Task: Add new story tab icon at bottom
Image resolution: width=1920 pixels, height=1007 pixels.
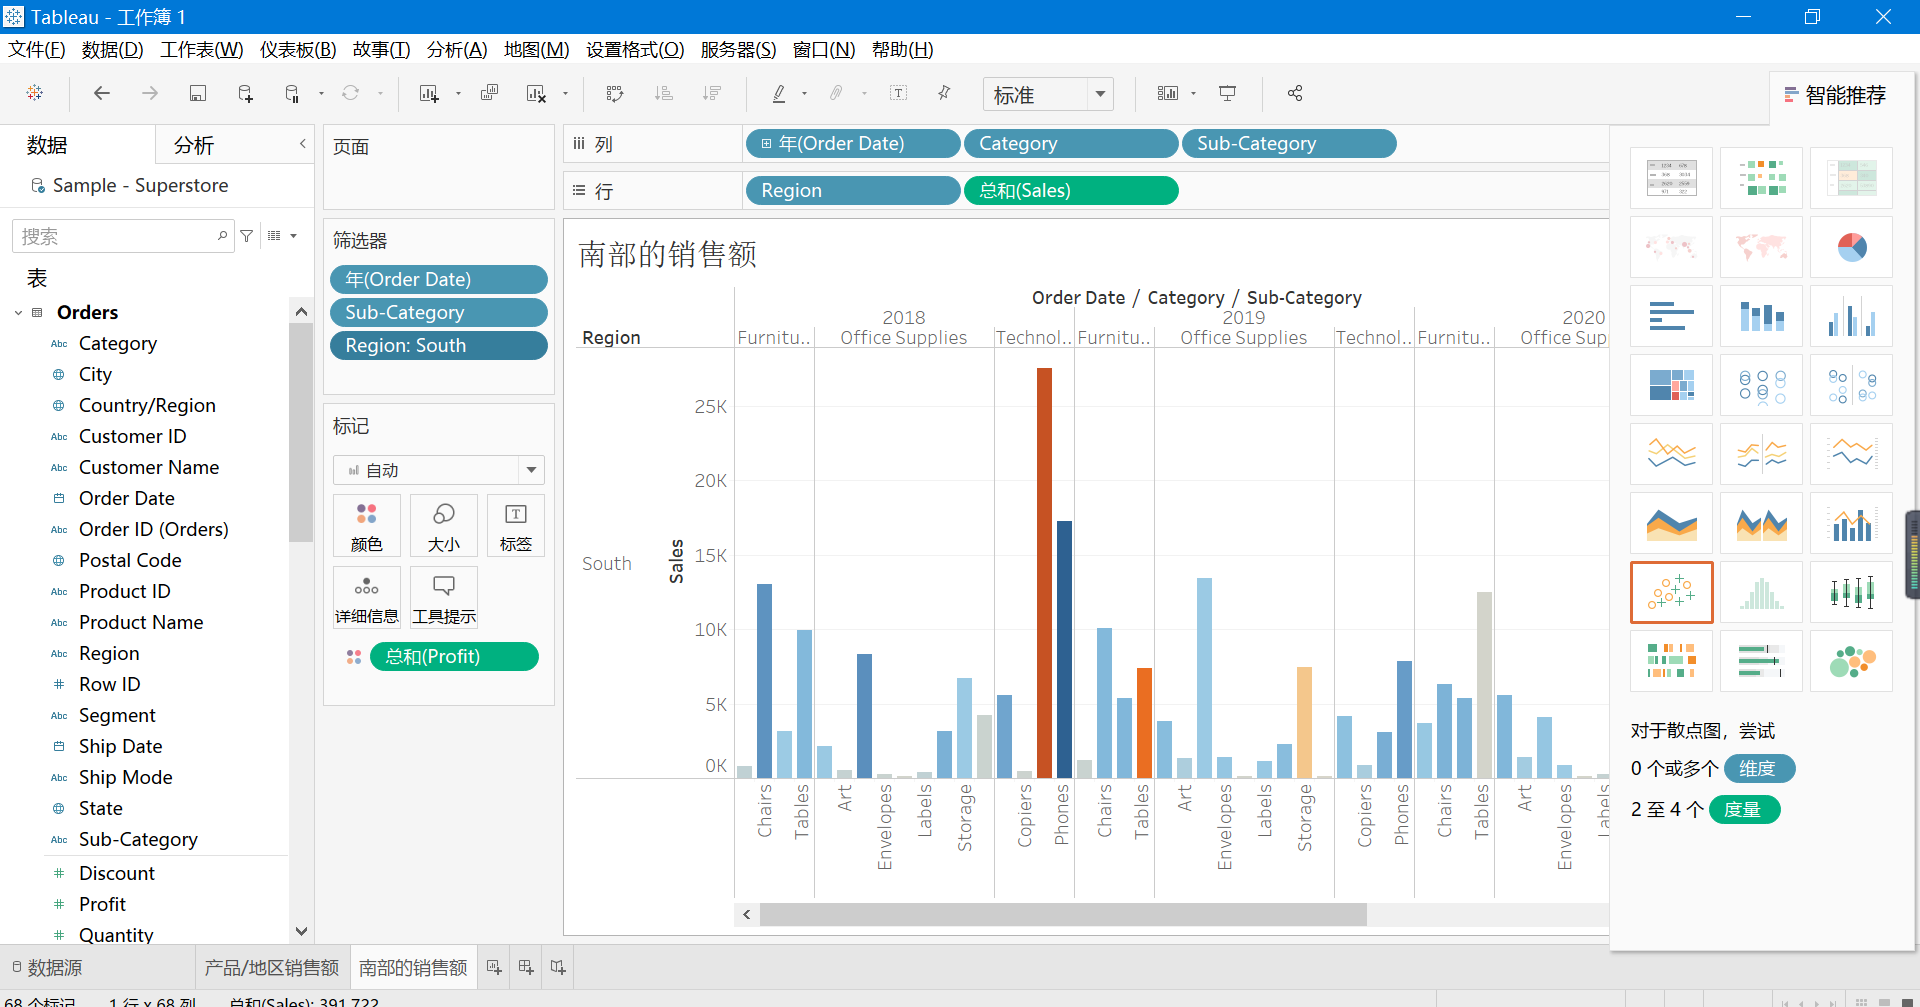Action: (x=558, y=967)
